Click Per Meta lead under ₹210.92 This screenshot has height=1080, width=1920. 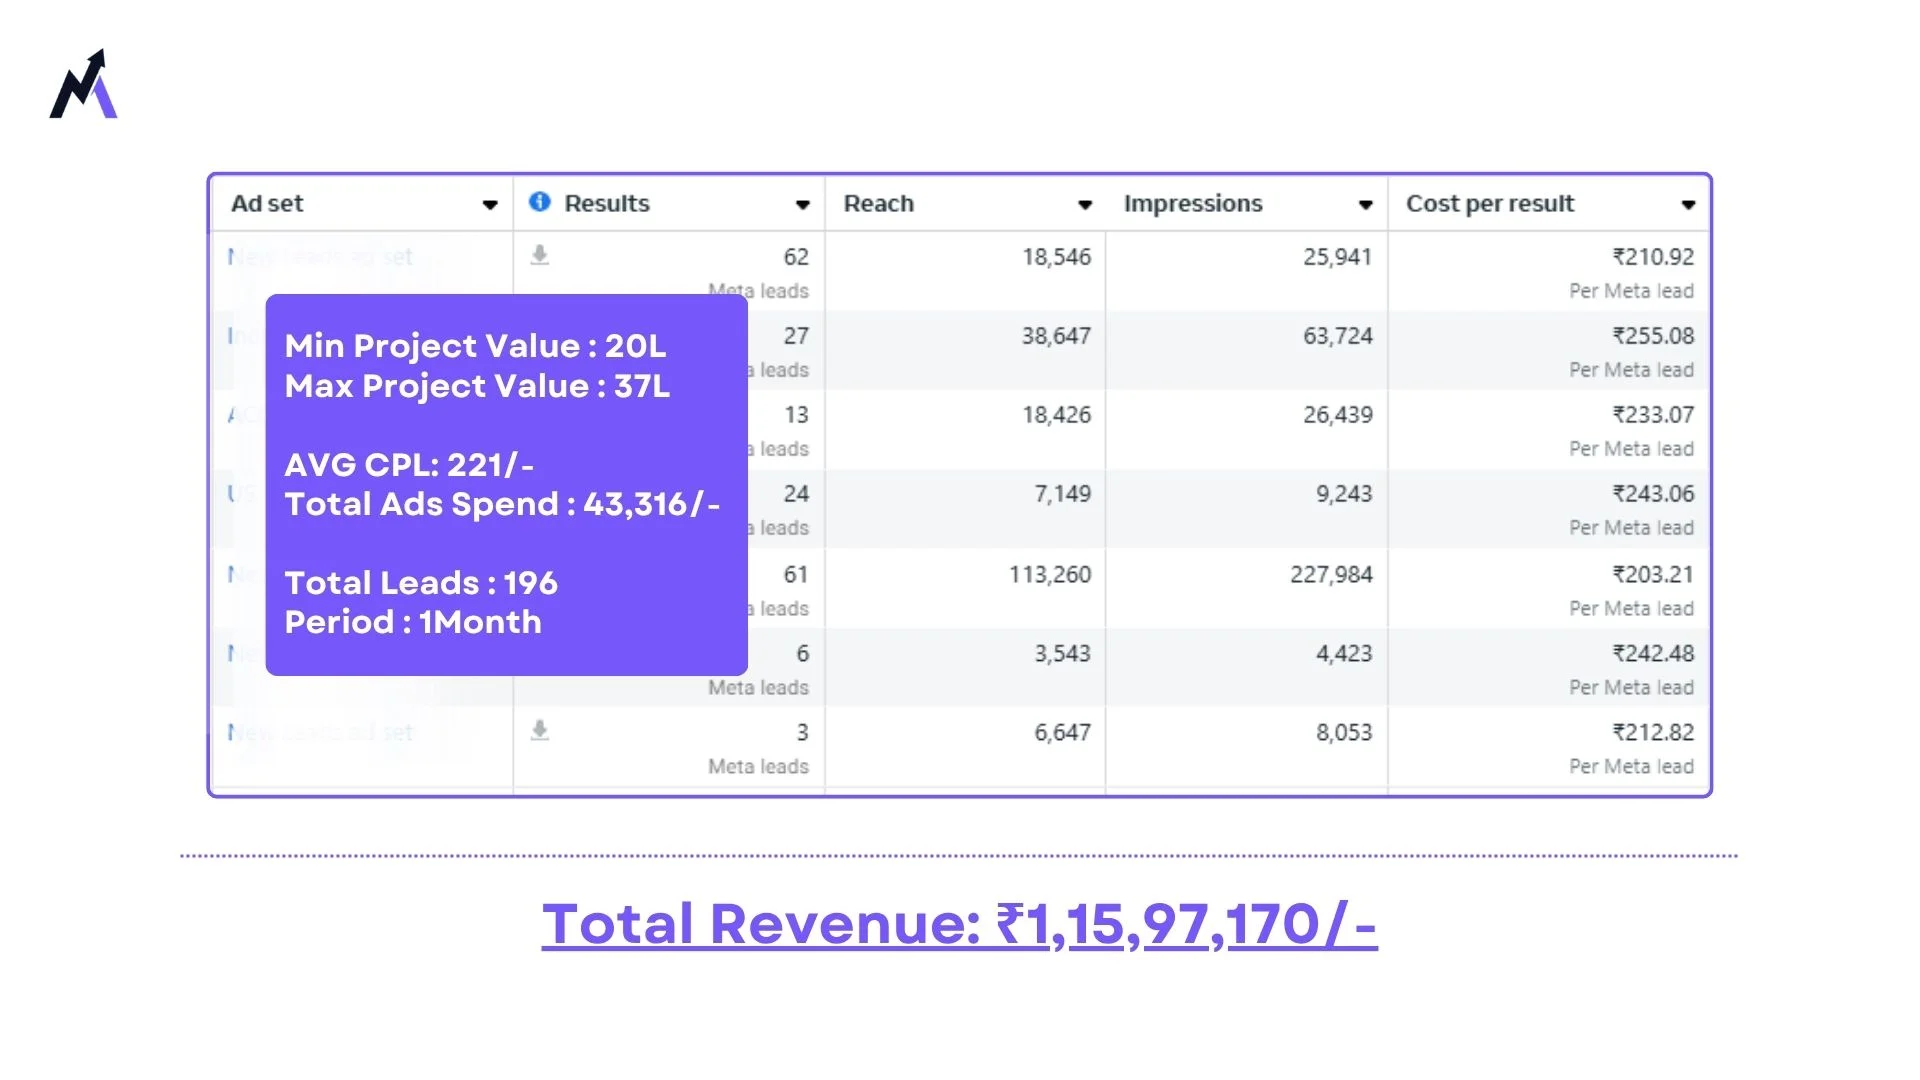click(1631, 291)
